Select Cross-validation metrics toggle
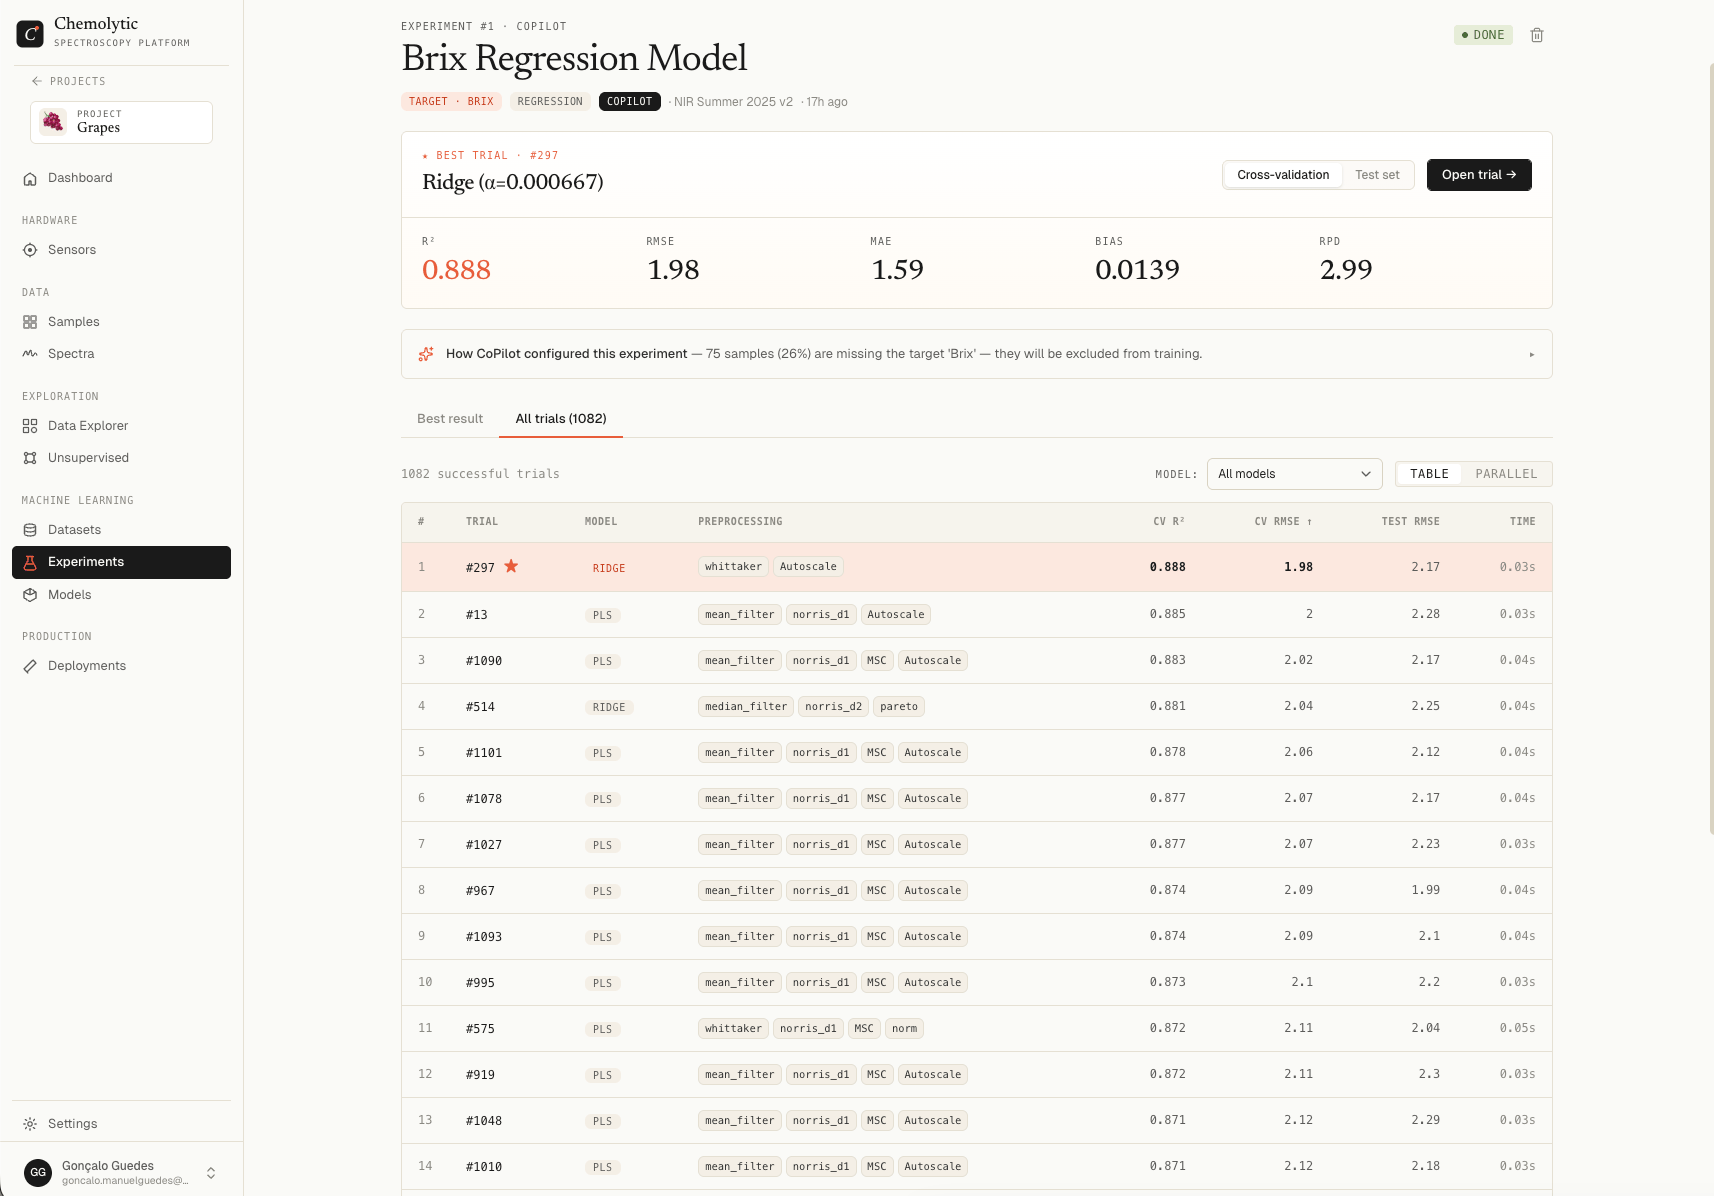 [x=1283, y=175]
